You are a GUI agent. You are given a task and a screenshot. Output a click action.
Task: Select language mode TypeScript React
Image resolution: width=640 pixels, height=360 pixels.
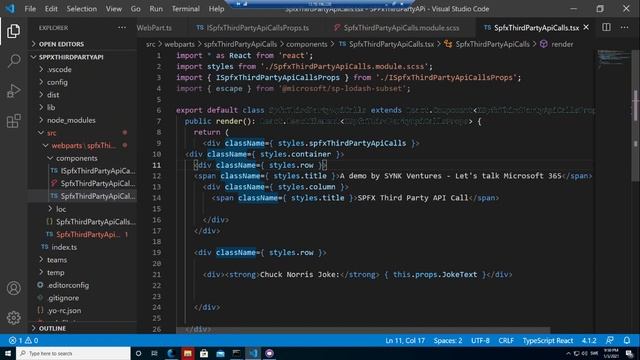point(548,340)
